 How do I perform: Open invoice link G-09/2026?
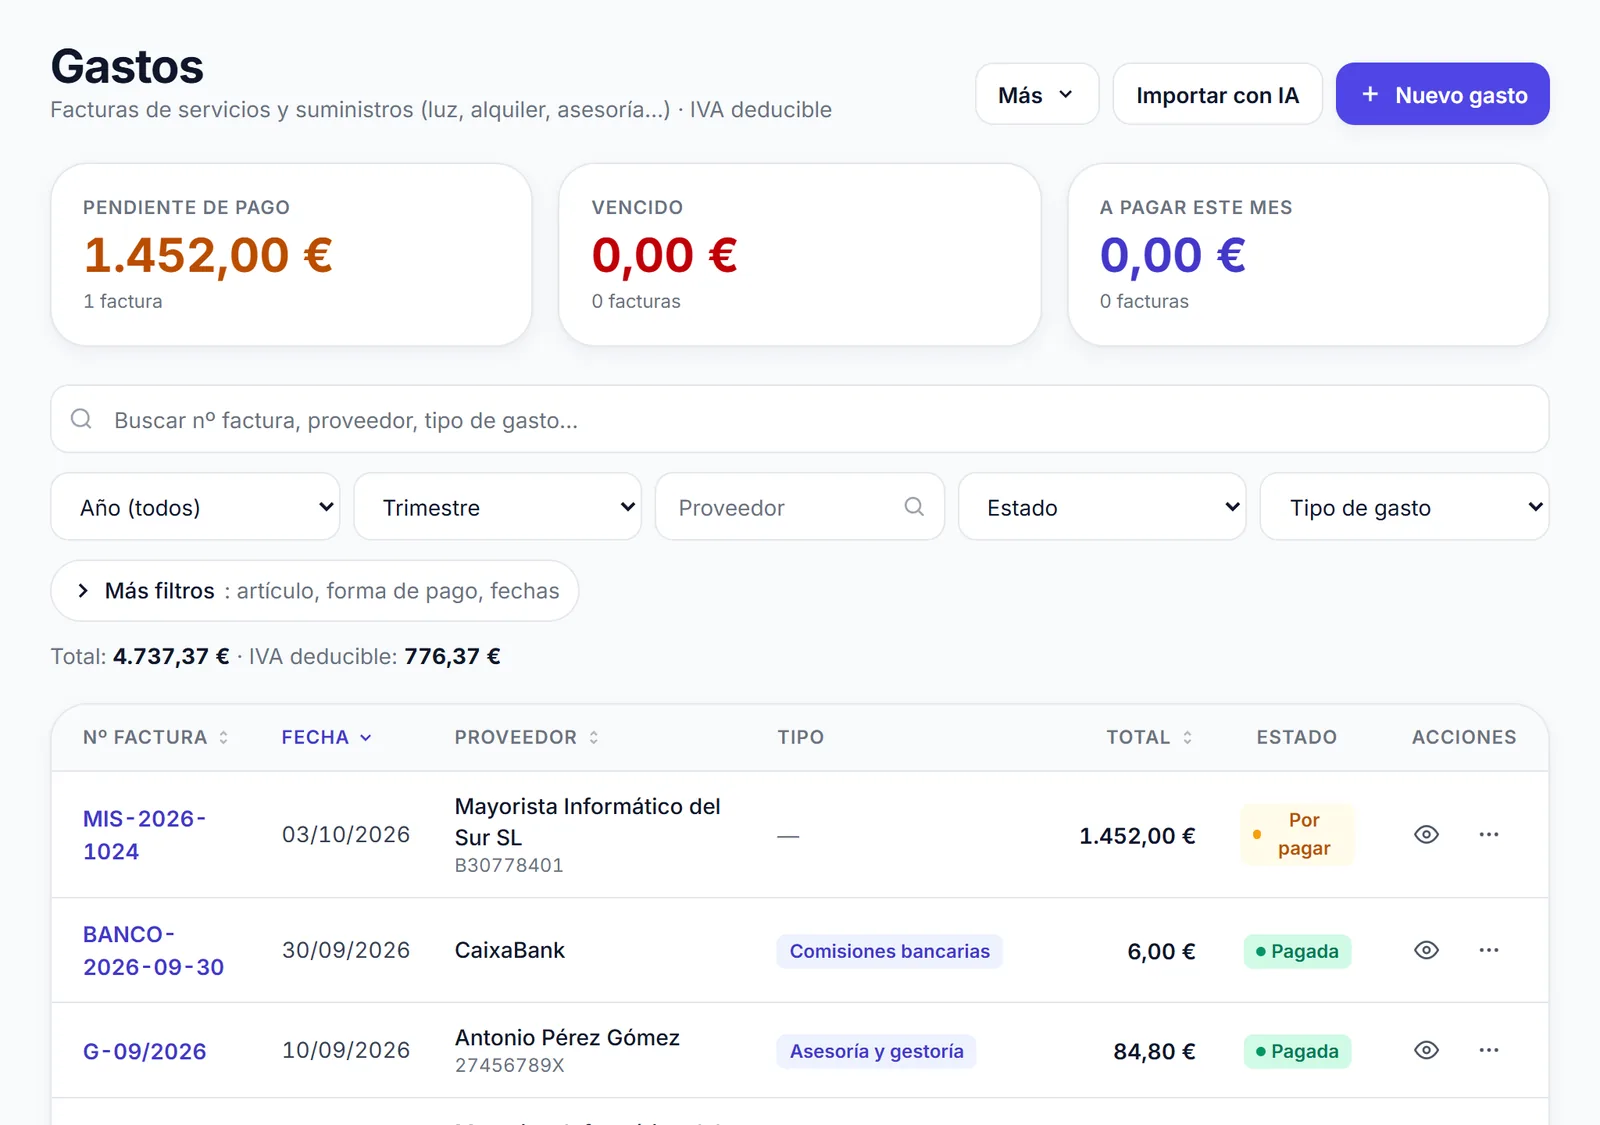tap(145, 1051)
